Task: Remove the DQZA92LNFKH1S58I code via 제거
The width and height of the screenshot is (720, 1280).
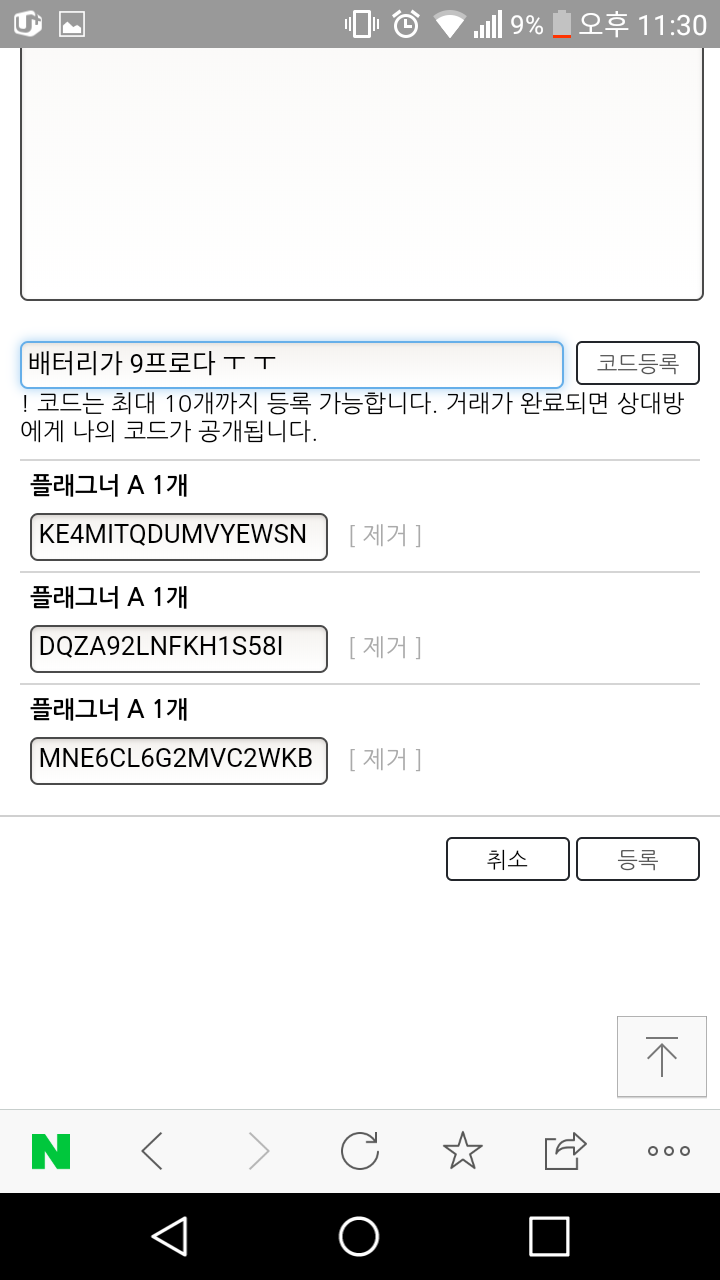Action: 385,648
